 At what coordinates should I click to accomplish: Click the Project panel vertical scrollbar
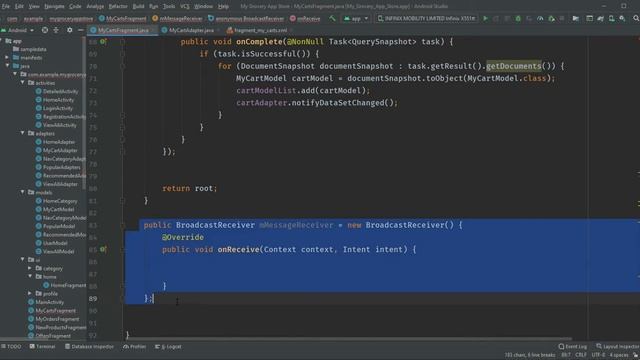click(x=84, y=114)
